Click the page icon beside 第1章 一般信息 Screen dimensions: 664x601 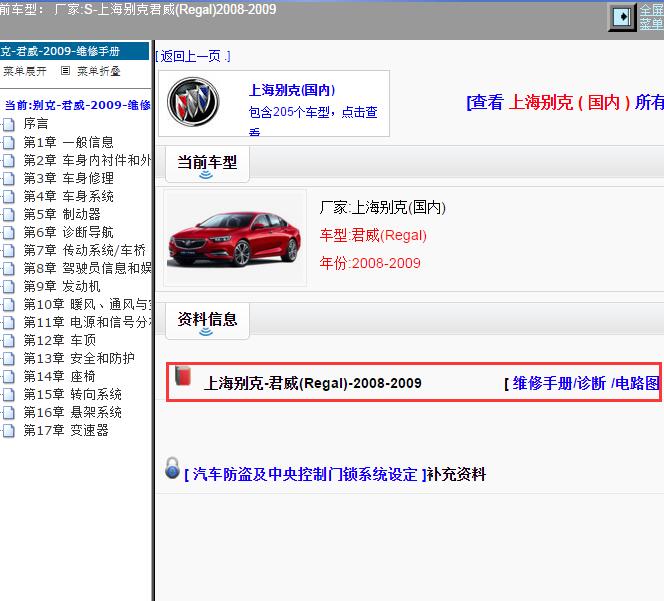pyautogui.click(x=8, y=142)
